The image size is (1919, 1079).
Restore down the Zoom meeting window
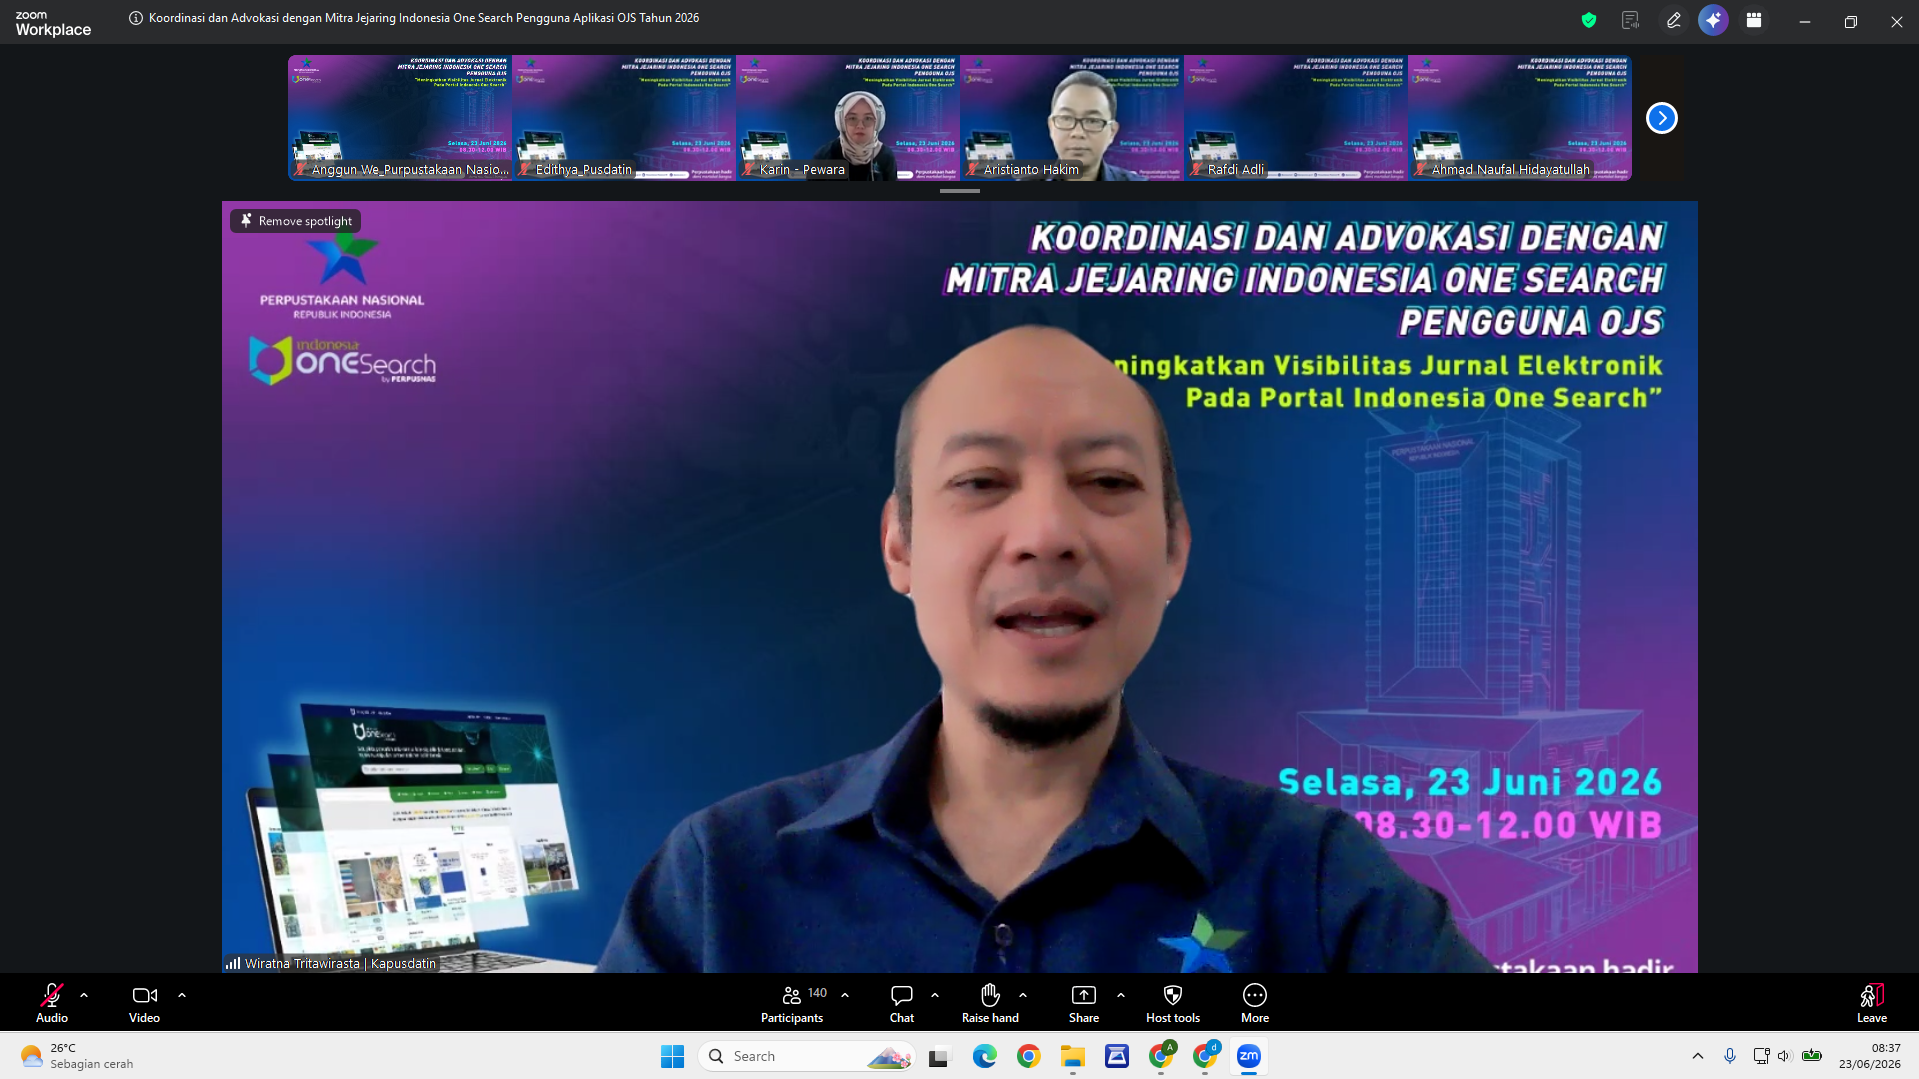pyautogui.click(x=1851, y=21)
